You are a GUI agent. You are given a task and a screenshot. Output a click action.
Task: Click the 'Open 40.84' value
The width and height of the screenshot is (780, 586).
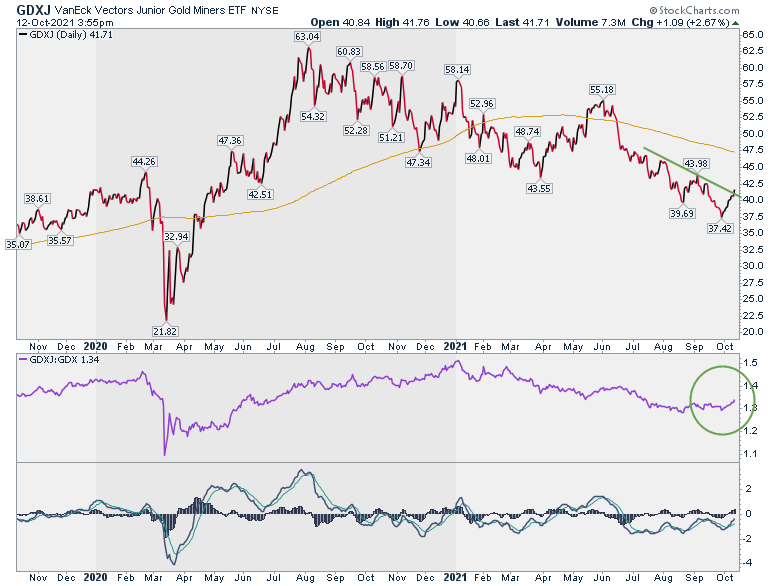tap(340, 22)
